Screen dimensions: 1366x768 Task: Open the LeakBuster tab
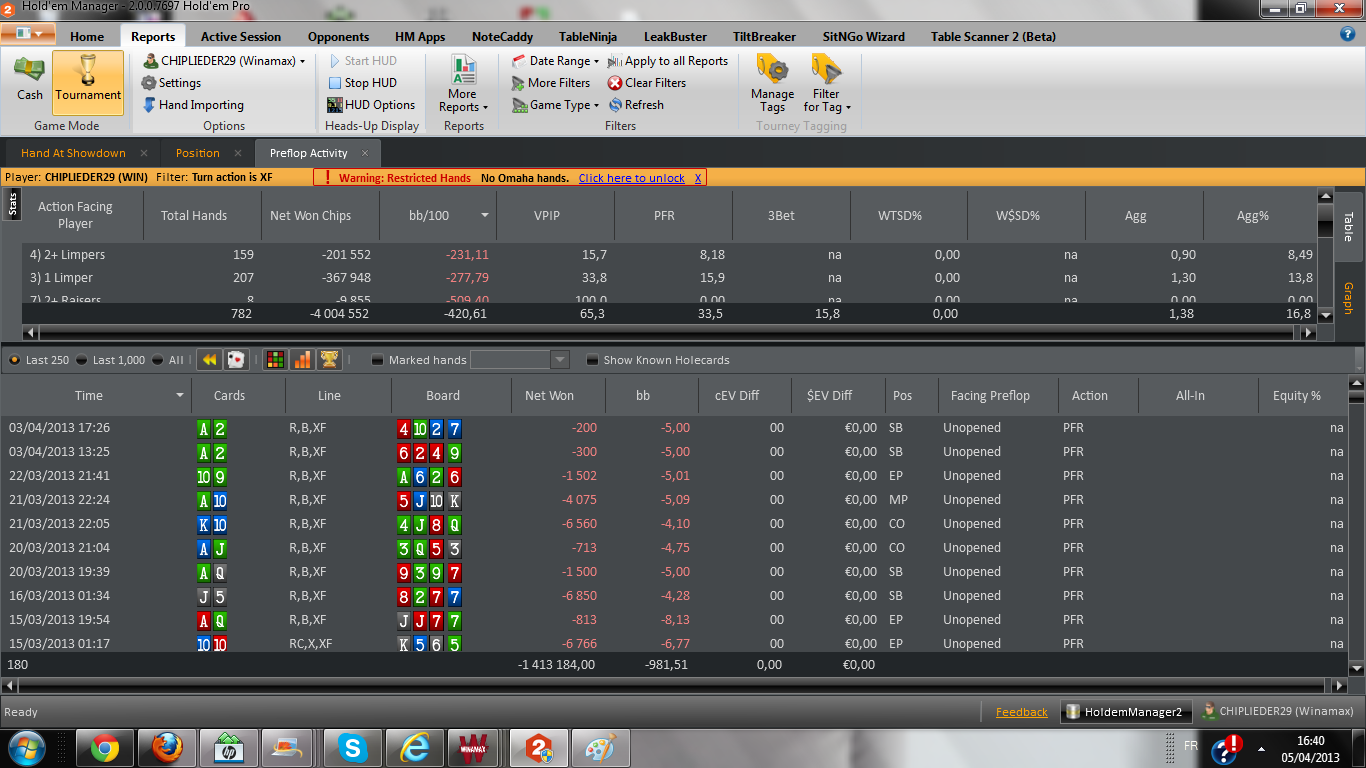675,37
